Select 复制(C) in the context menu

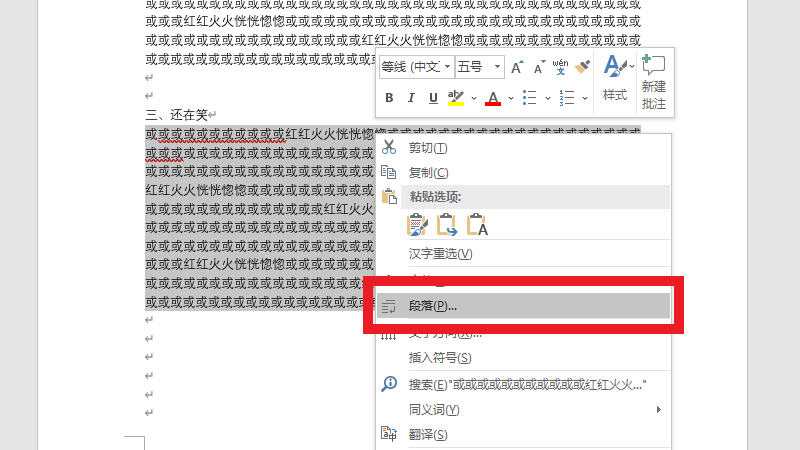428,172
